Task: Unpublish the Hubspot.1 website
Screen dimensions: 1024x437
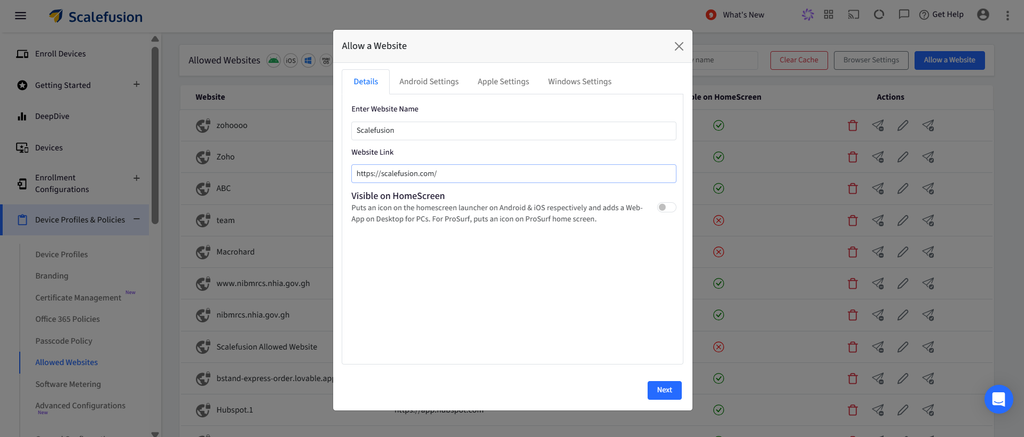Action: click(878, 410)
